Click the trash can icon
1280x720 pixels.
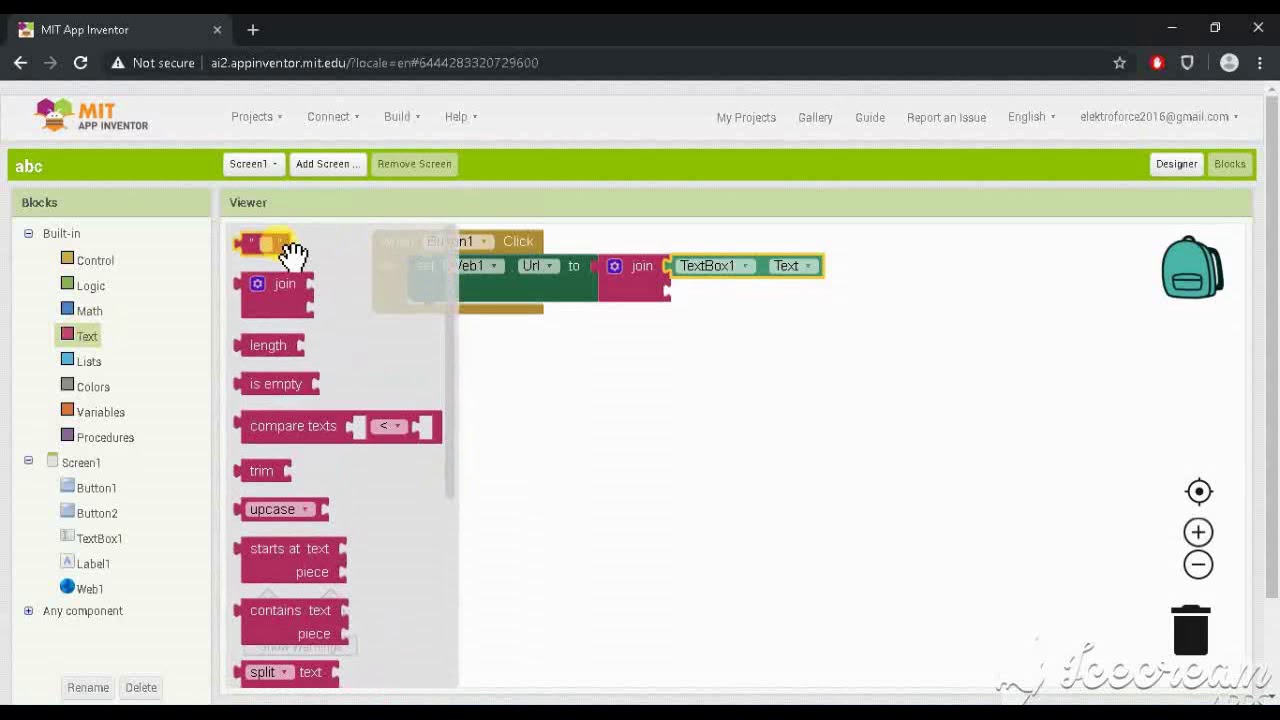pos(1191,630)
